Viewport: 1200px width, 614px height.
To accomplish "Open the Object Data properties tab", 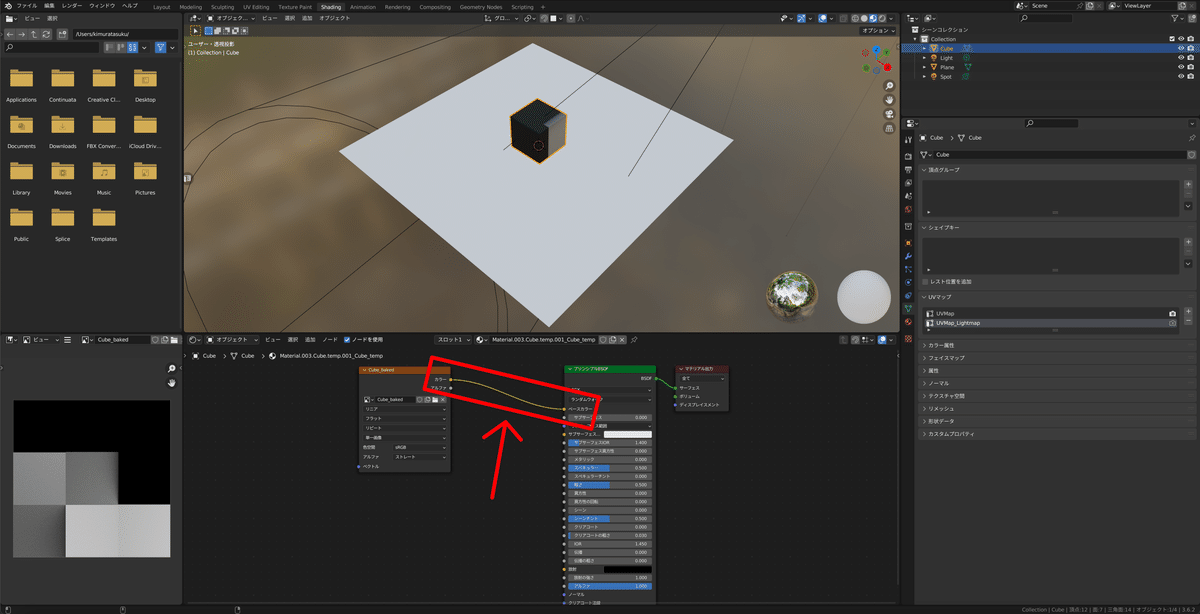I will pos(908,308).
